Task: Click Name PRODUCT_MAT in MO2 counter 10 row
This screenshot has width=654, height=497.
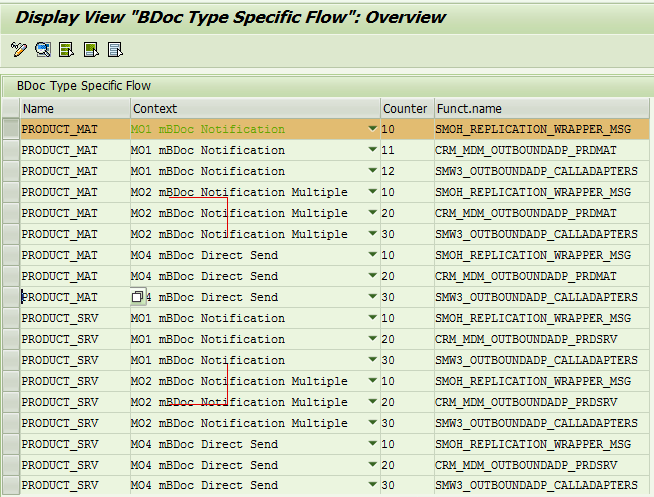Action: point(59,192)
